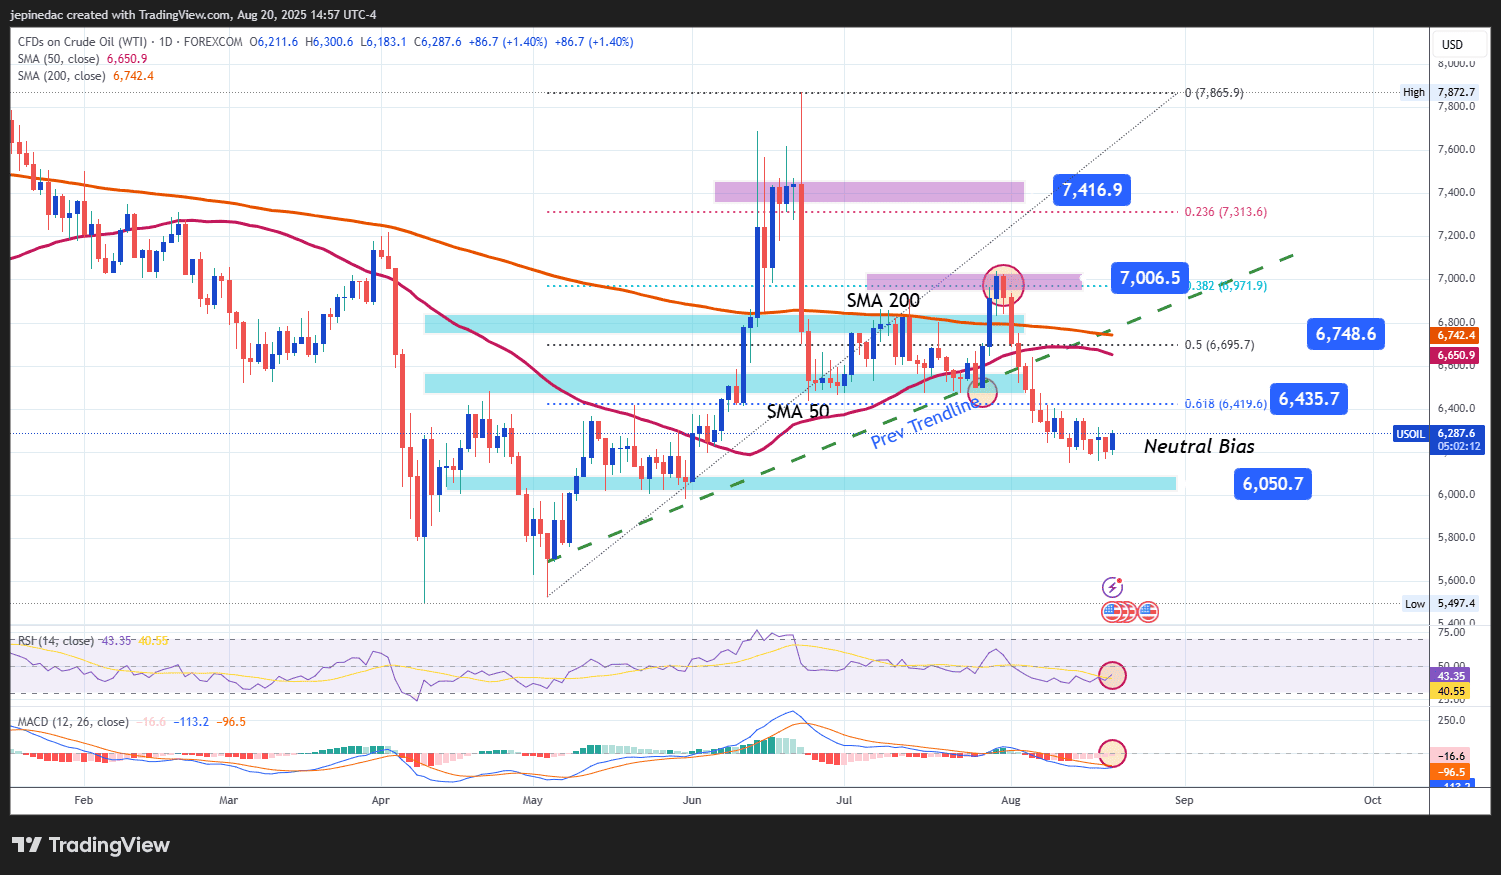This screenshot has height=875, width=1501.
Task: Click the 6,050.7 support price label
Action: coord(1272,483)
